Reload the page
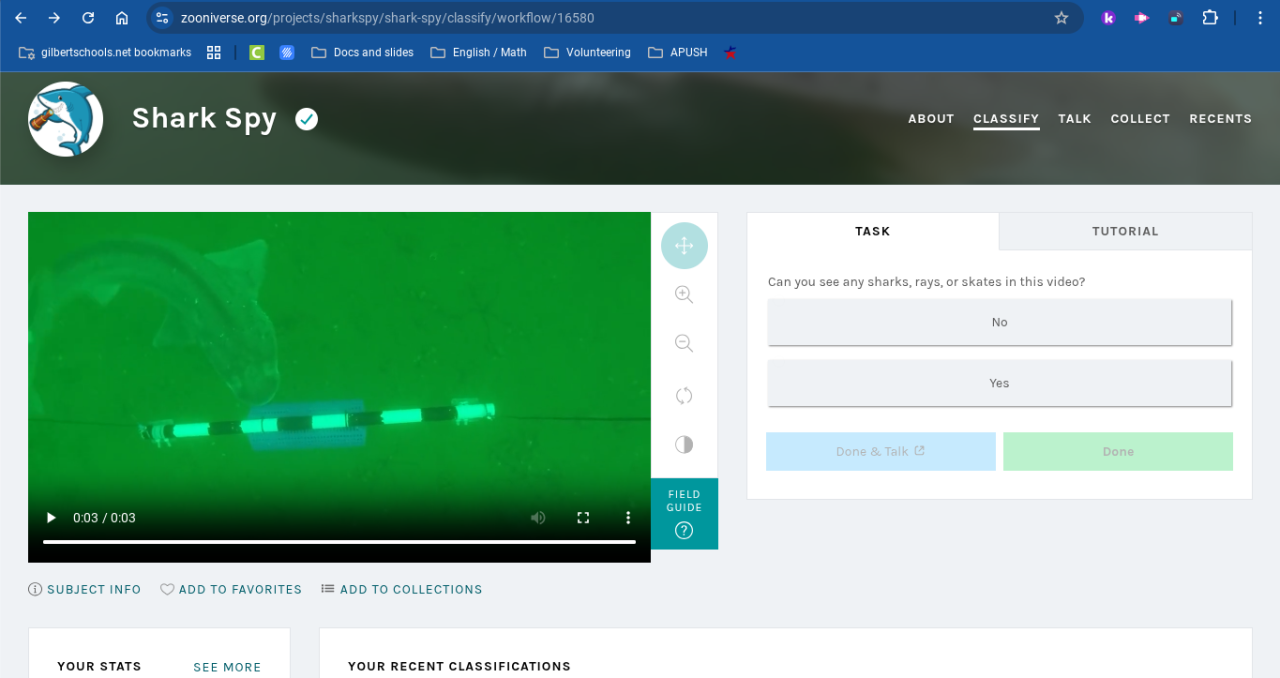Image resolution: width=1280 pixels, height=678 pixels. (x=88, y=18)
